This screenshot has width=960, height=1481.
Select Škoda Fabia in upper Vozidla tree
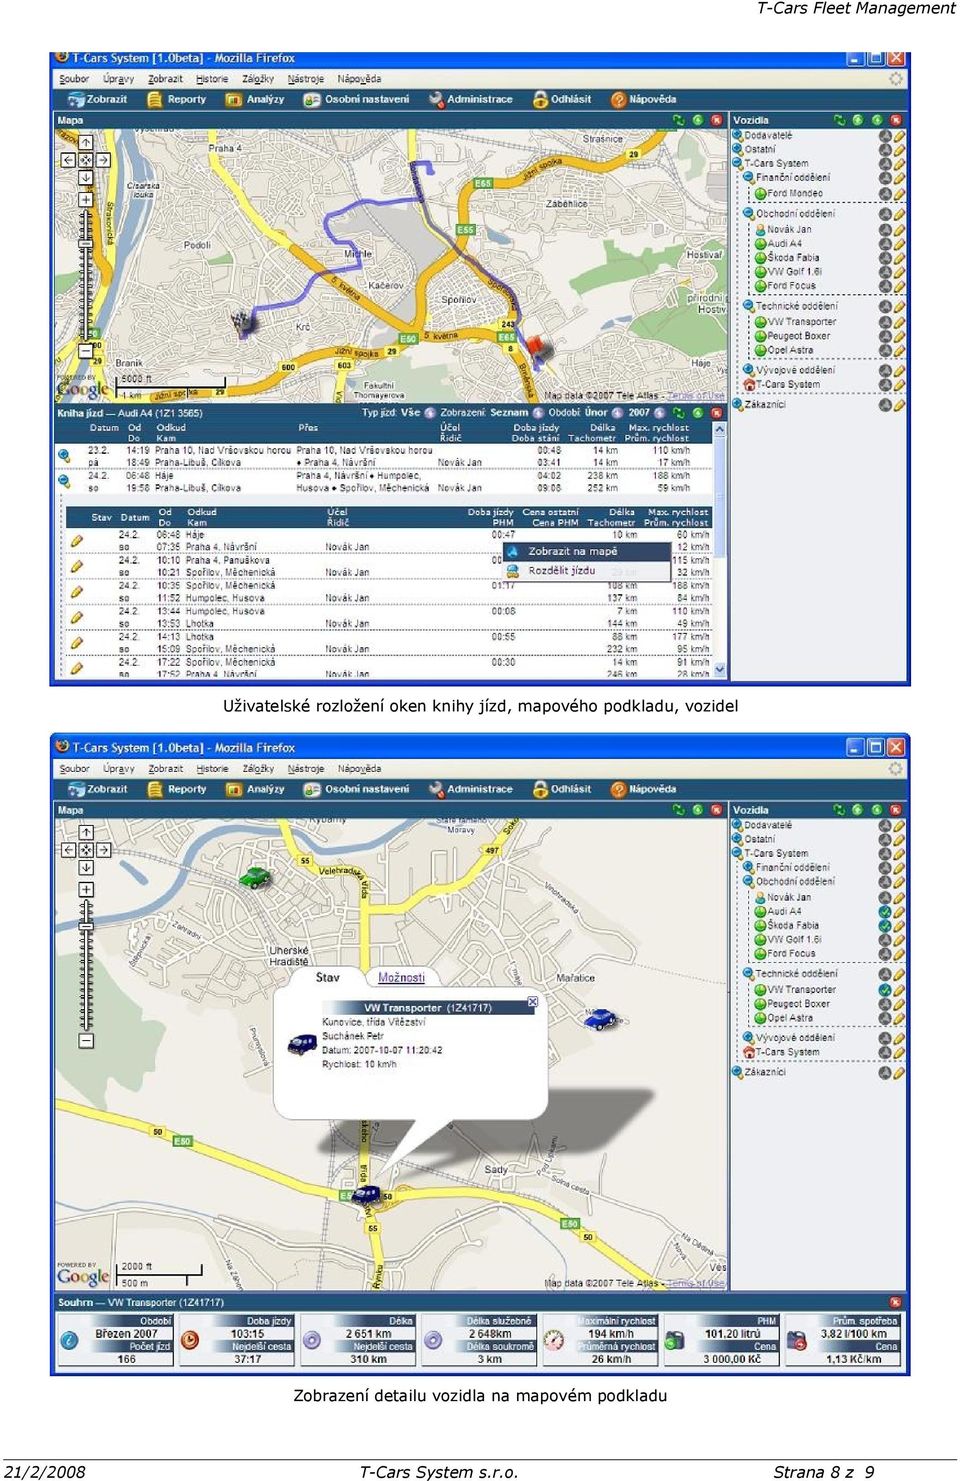[x=793, y=257]
